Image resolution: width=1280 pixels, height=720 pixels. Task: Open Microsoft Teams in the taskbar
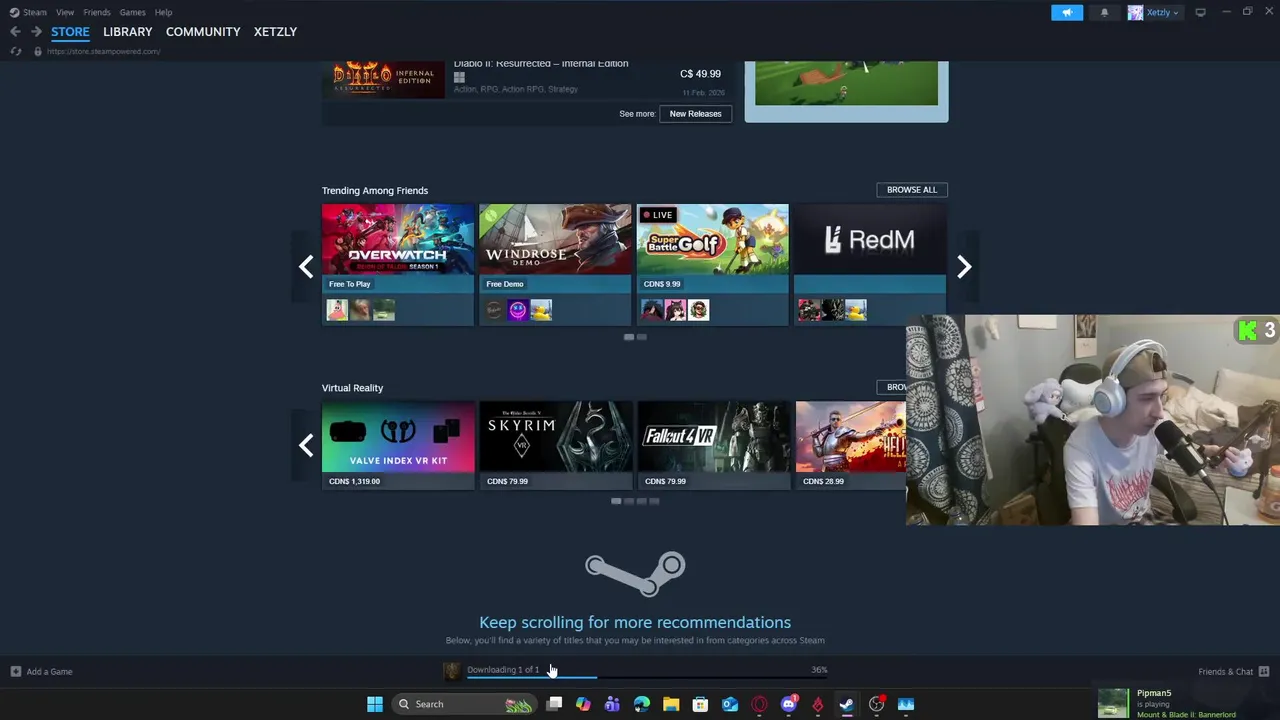[612, 704]
